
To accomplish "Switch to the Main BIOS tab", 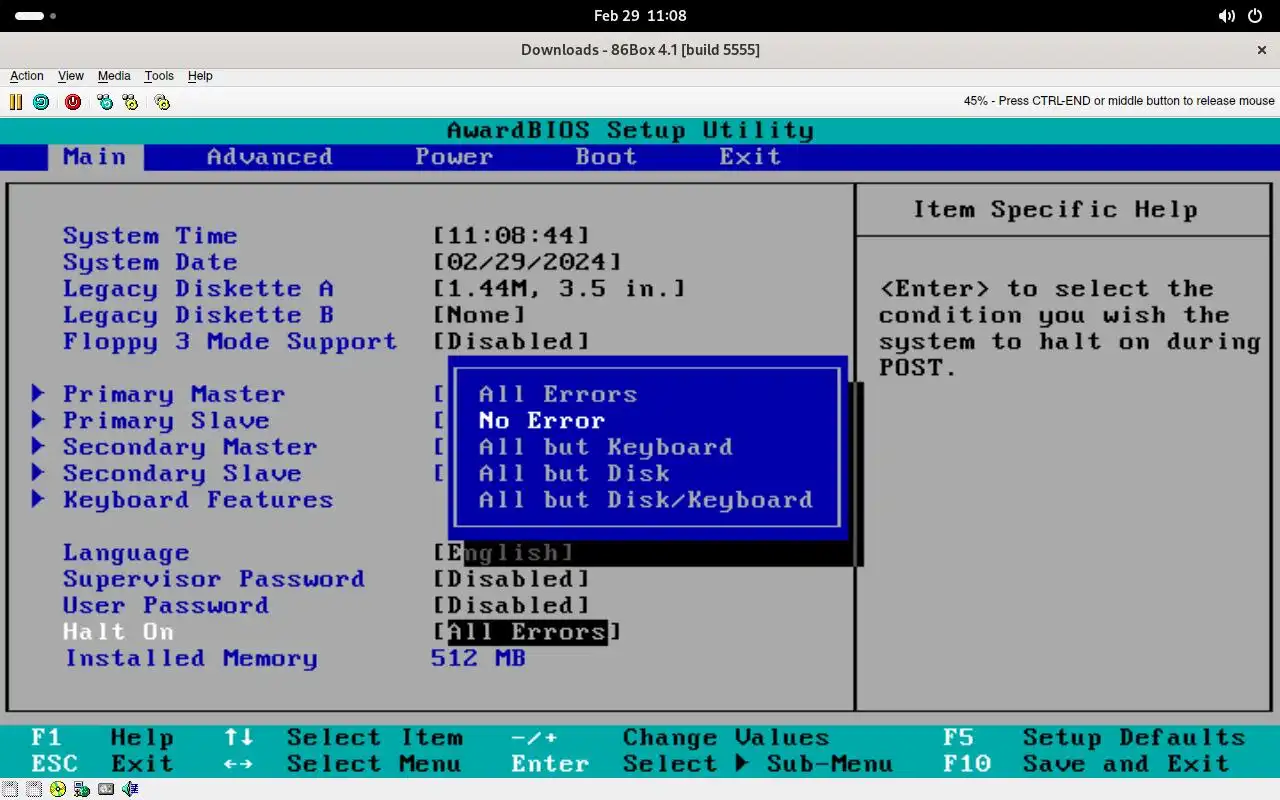I will coord(95,157).
